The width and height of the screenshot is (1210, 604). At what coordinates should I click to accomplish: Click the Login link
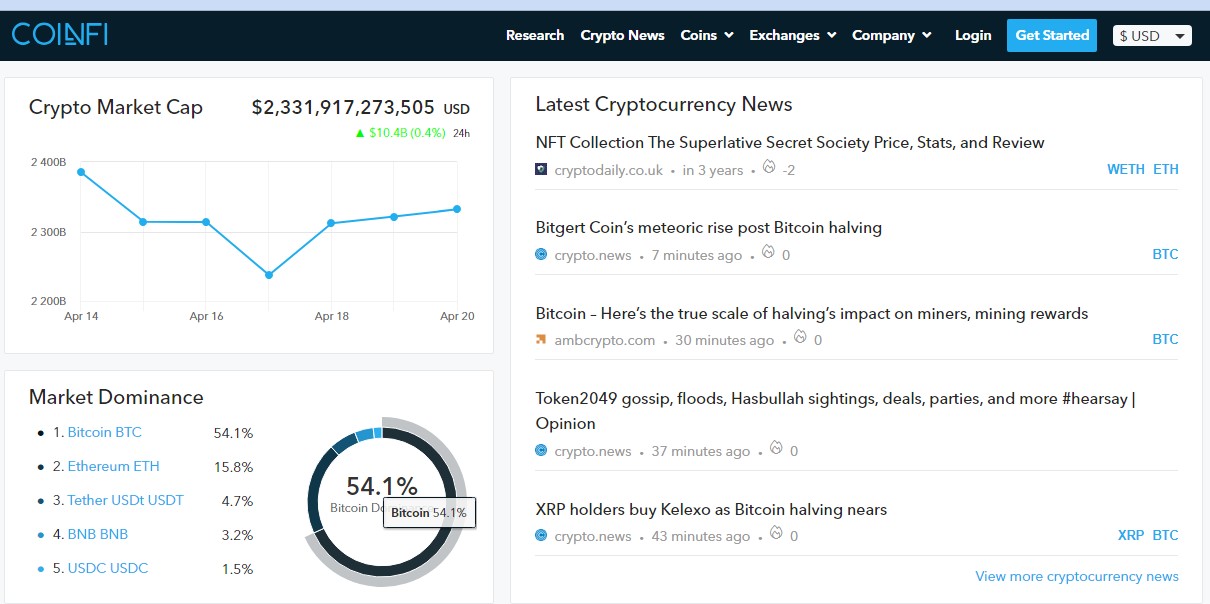coord(973,35)
